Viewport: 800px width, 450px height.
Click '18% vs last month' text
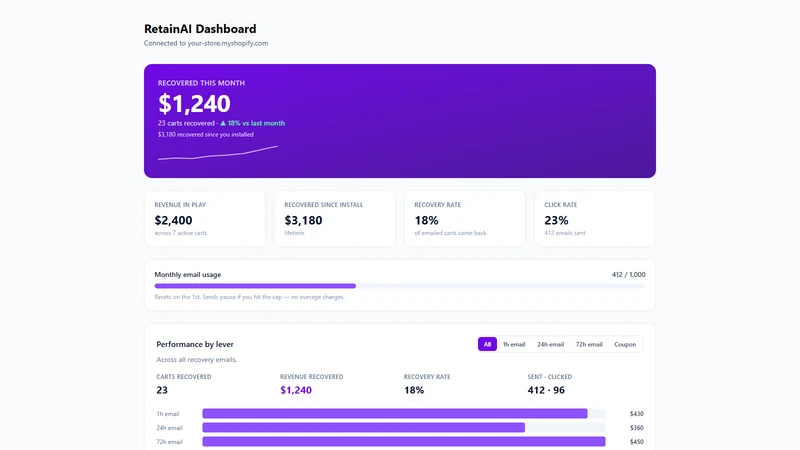tap(256, 123)
